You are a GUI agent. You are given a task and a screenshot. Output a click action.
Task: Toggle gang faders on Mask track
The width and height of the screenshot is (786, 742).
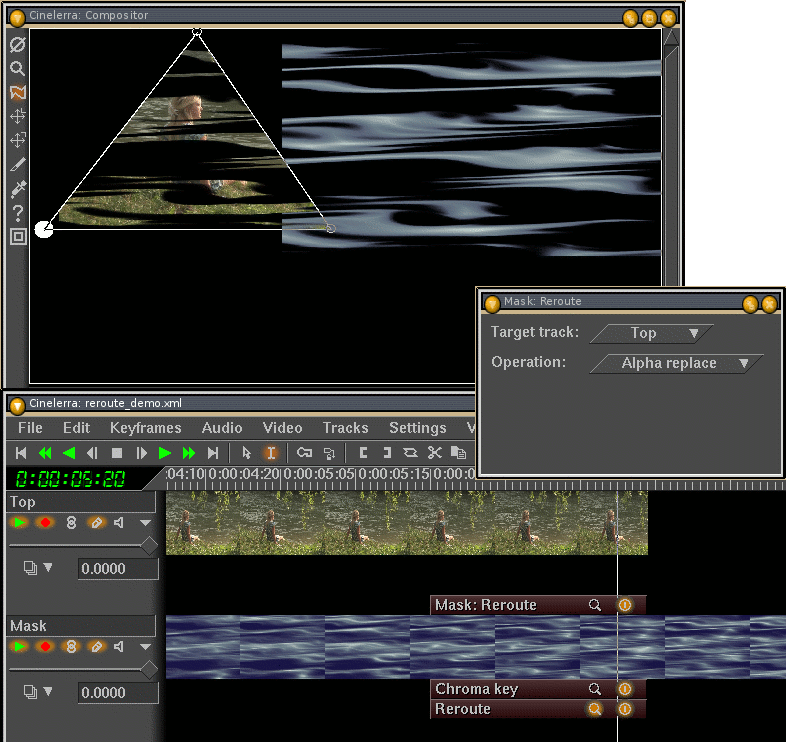pyautogui.click(x=71, y=646)
